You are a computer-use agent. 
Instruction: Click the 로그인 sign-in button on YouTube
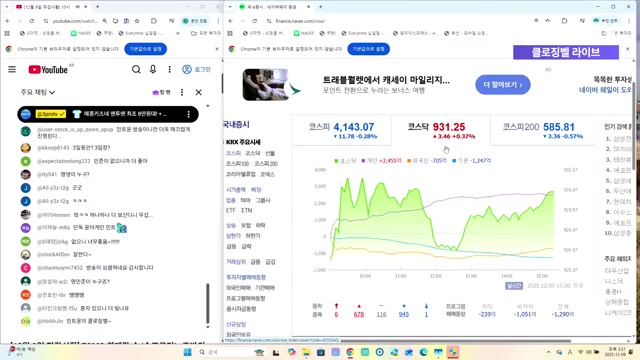pyautogui.click(x=197, y=69)
